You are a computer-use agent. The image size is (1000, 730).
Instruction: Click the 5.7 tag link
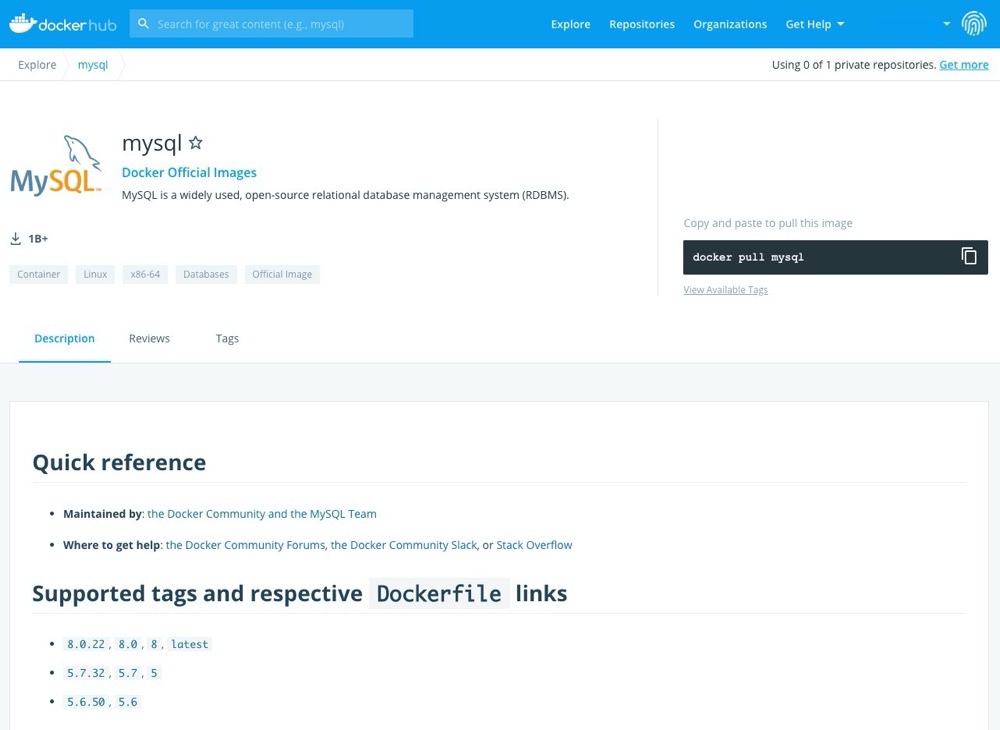click(x=128, y=673)
